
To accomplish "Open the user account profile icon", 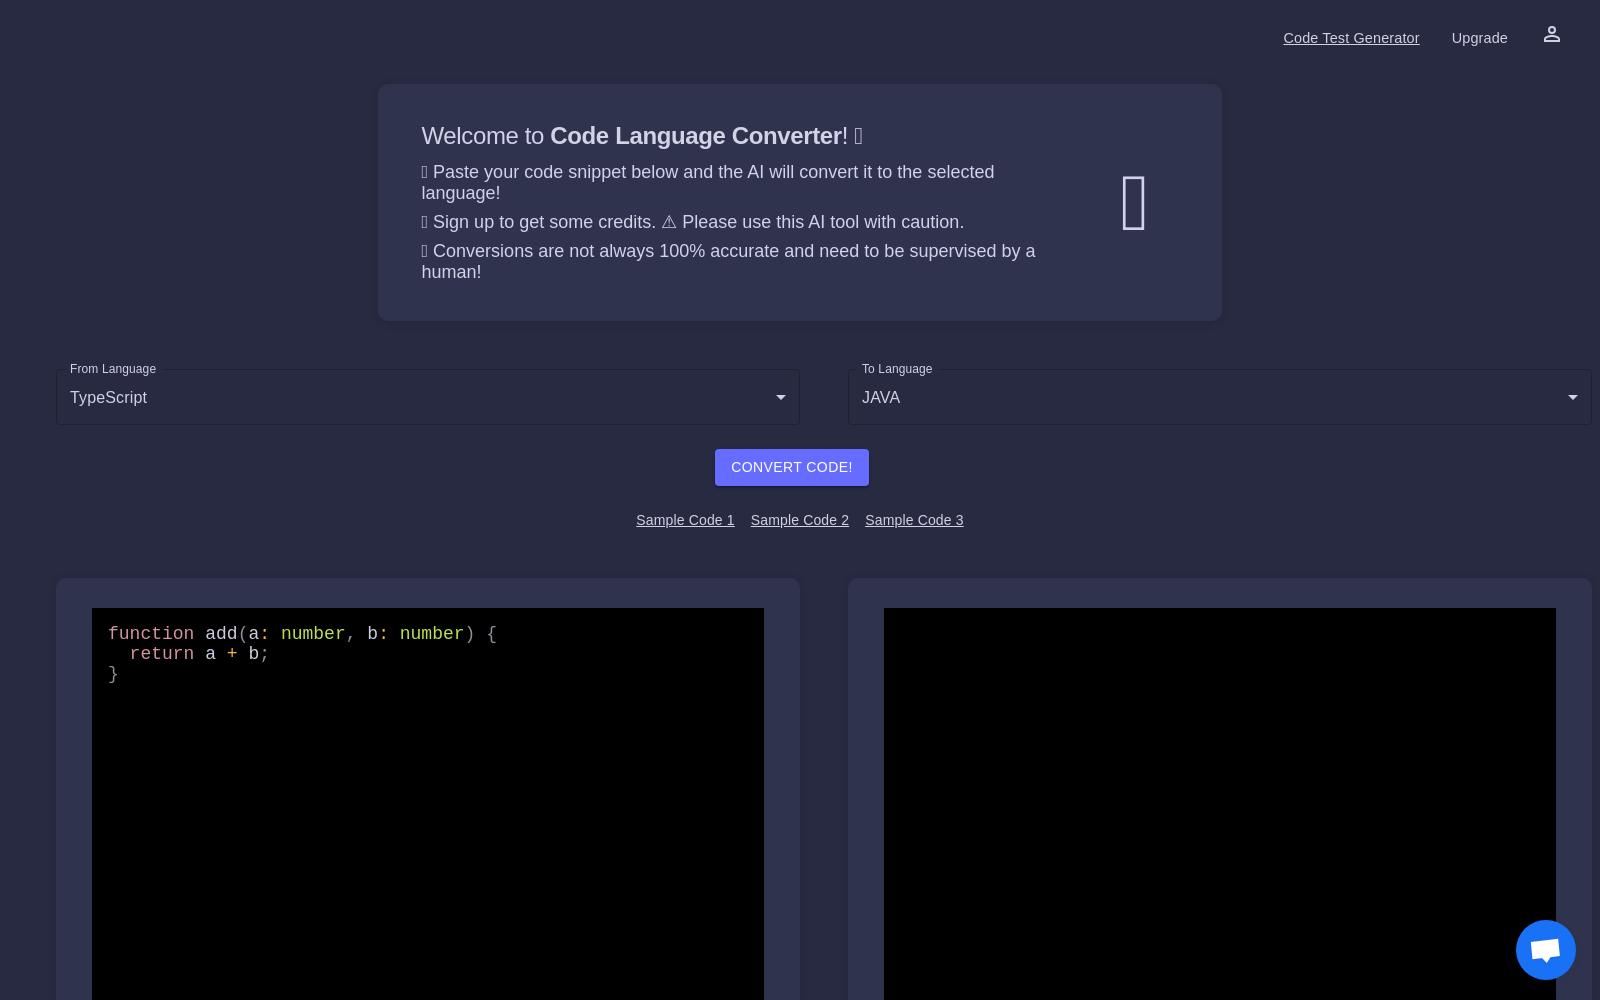I will tap(1551, 34).
